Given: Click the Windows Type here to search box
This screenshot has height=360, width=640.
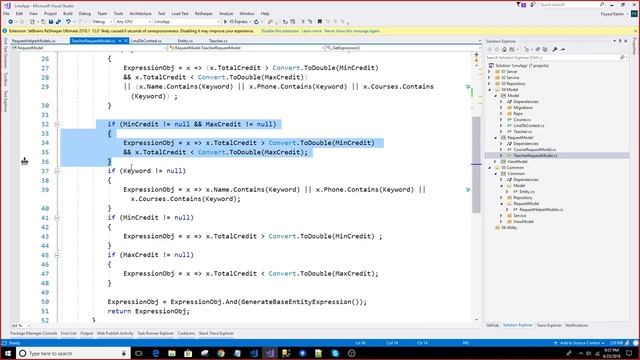Looking at the screenshot, I should click(x=73, y=353).
